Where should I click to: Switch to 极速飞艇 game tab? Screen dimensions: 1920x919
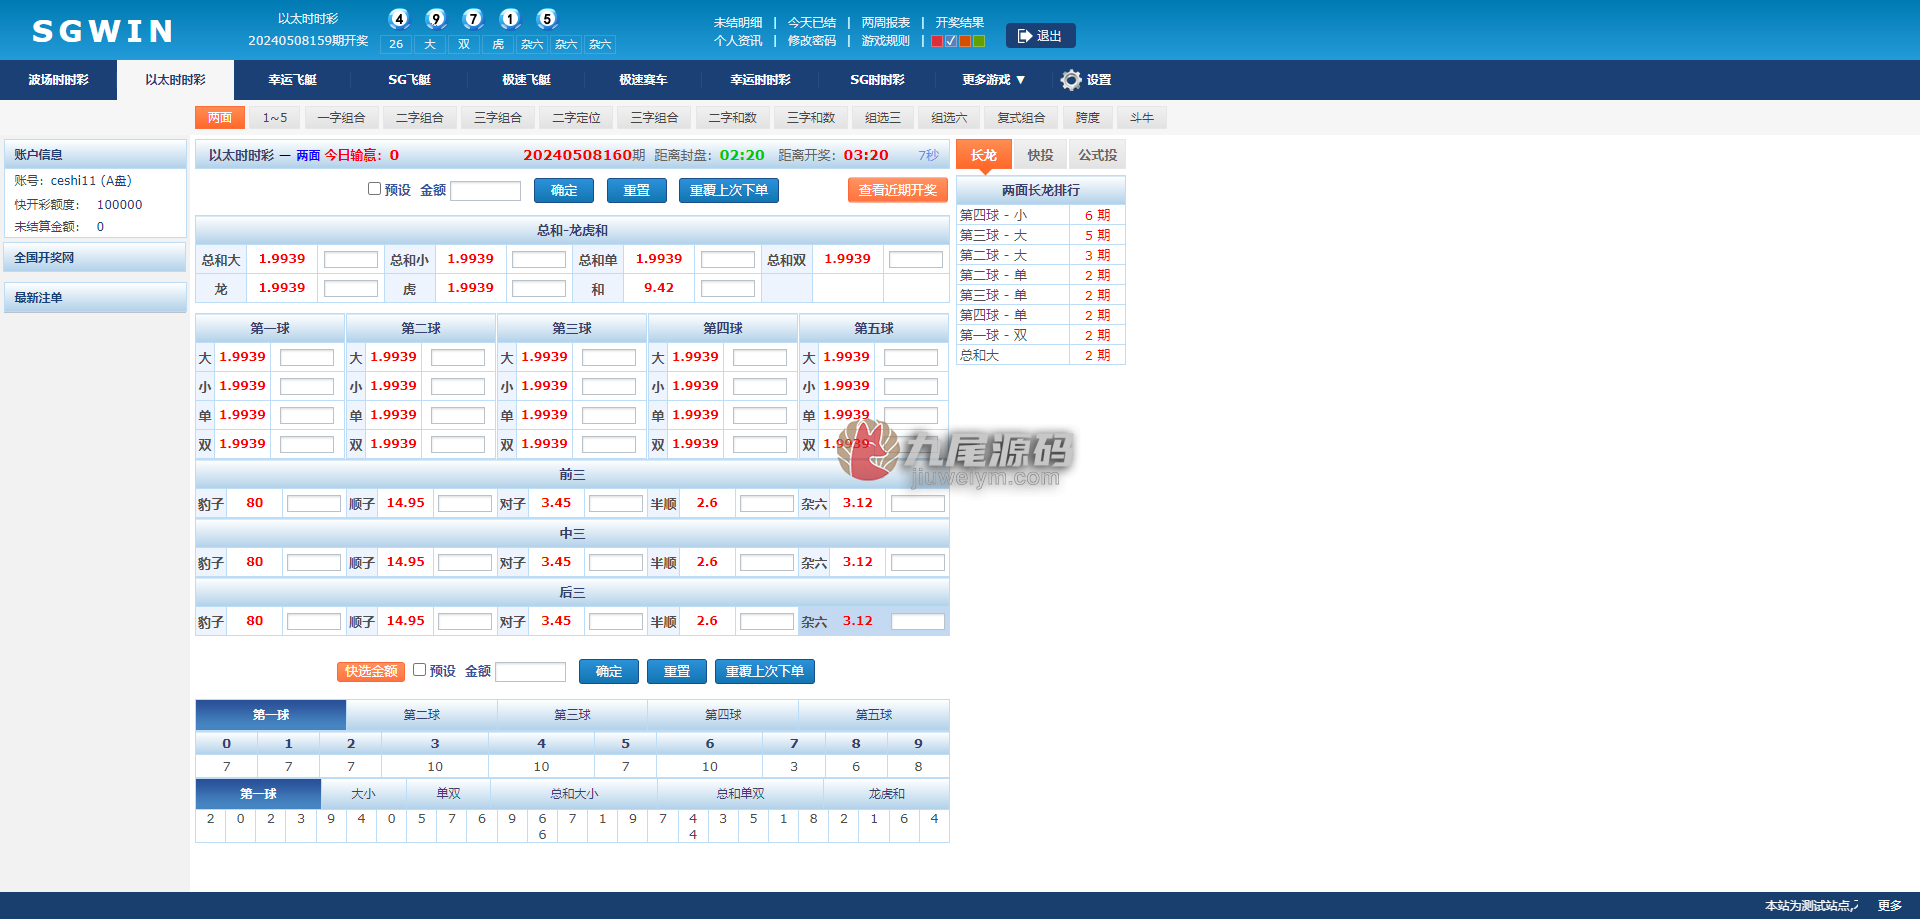[526, 80]
